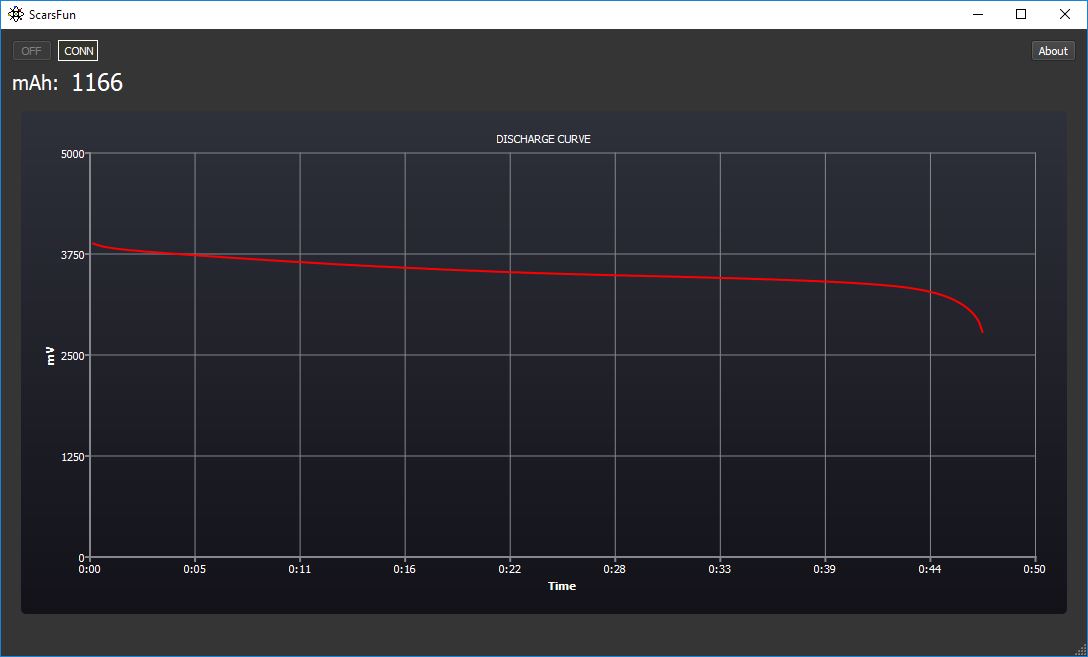
Task: Click the 1166 mAh reading value
Action: (x=97, y=83)
